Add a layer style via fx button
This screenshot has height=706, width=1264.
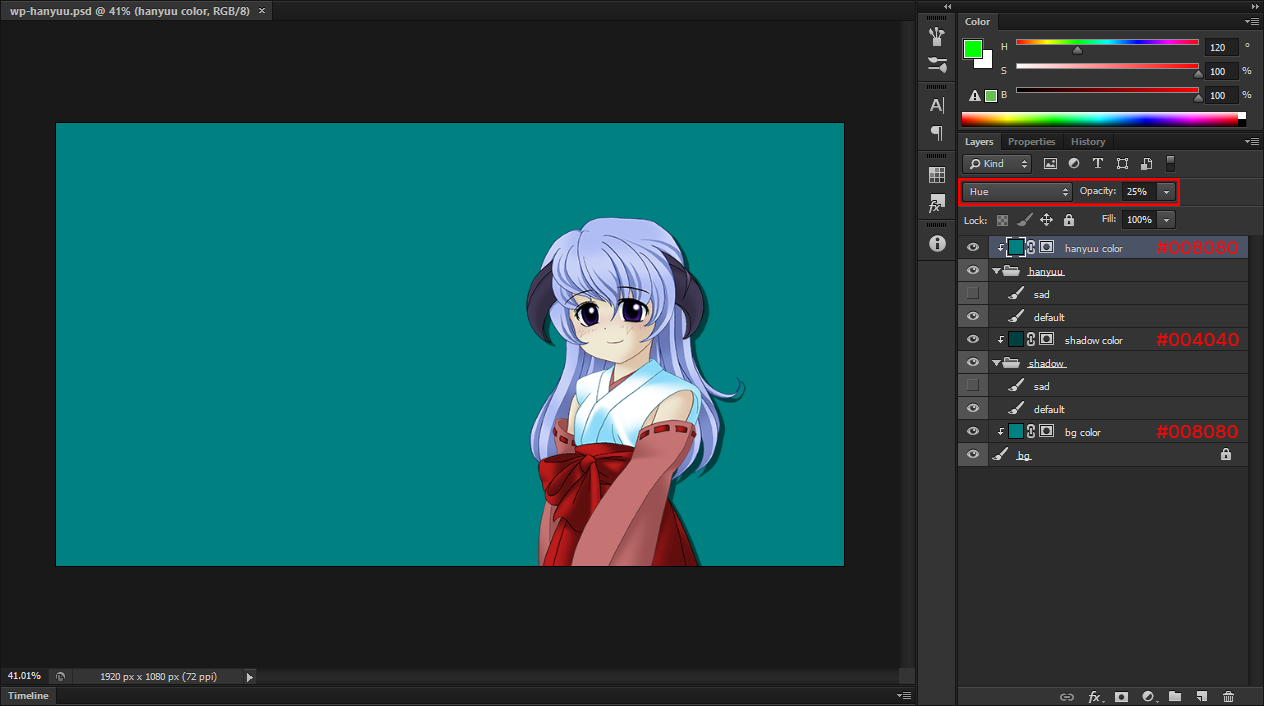[1095, 696]
